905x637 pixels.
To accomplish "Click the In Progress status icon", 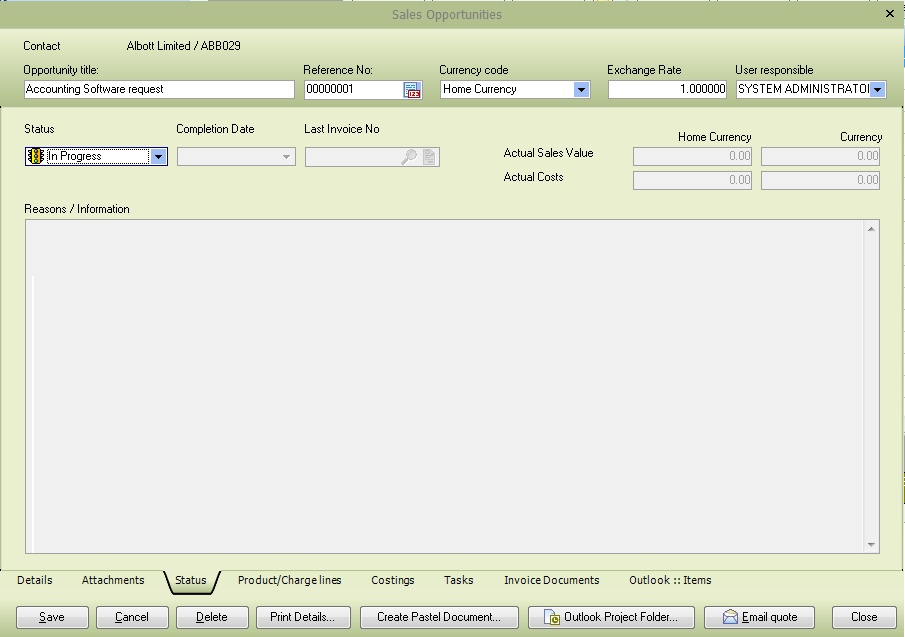I will coord(35,156).
